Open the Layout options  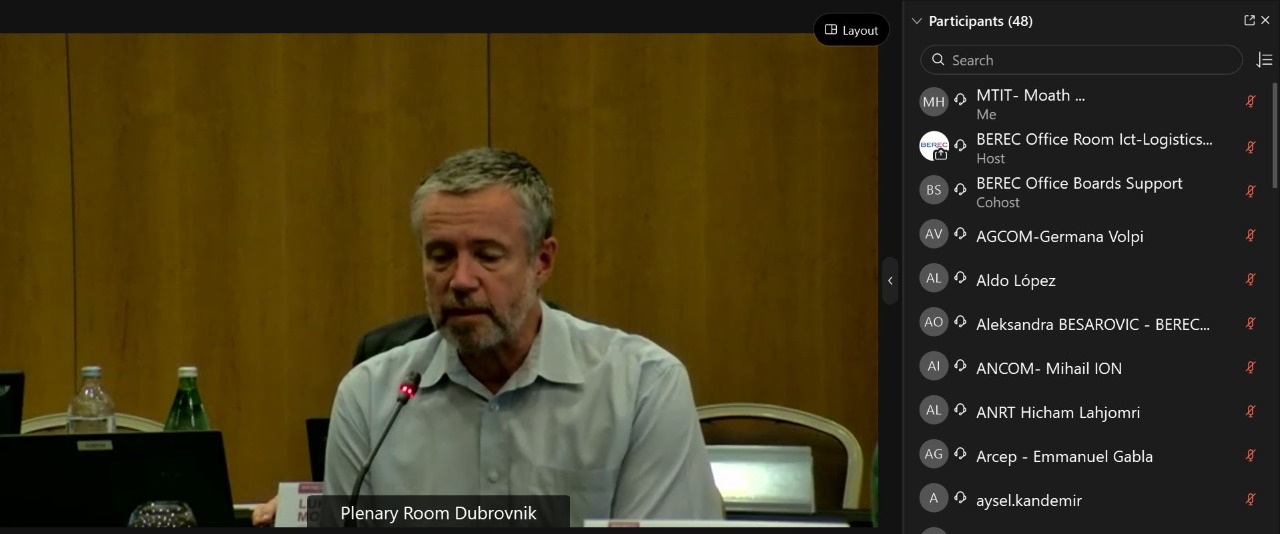[851, 30]
